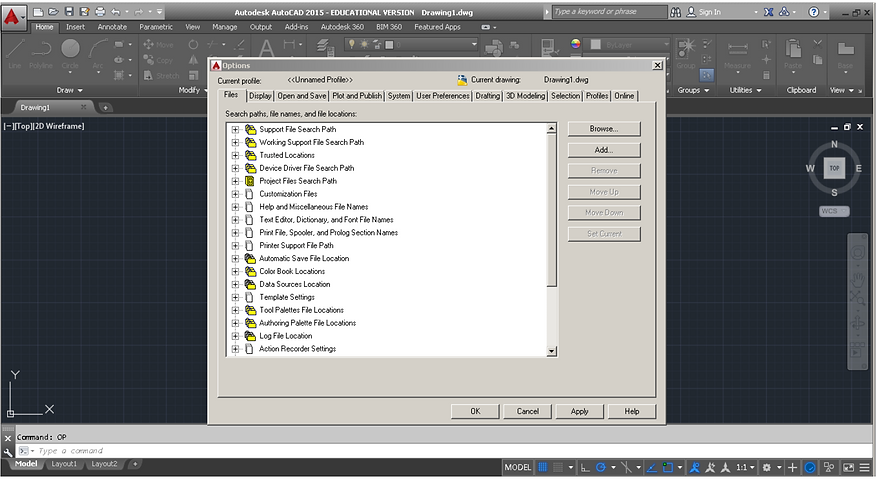Click the layer color square in layer dropdown
Viewport: 876px width, 480px height.
pyautogui.click(x=389, y=44)
